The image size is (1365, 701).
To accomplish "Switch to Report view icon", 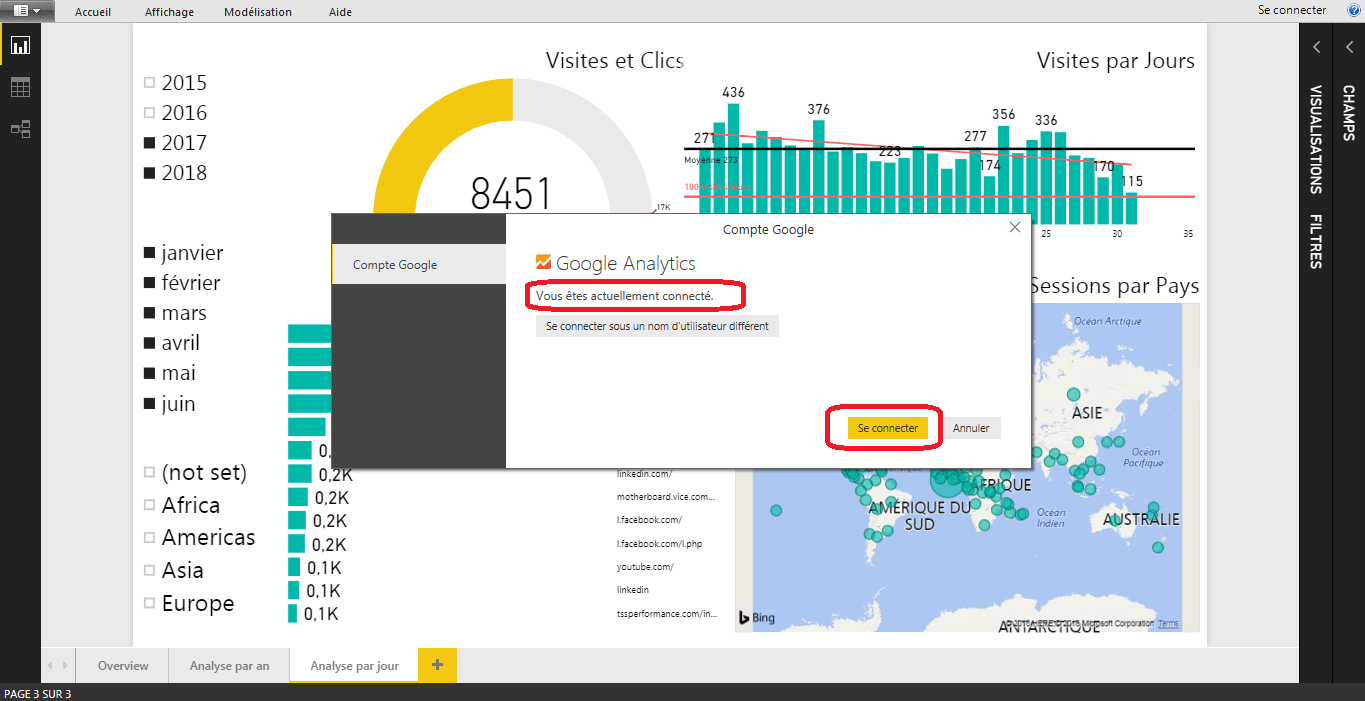I will click(20, 45).
